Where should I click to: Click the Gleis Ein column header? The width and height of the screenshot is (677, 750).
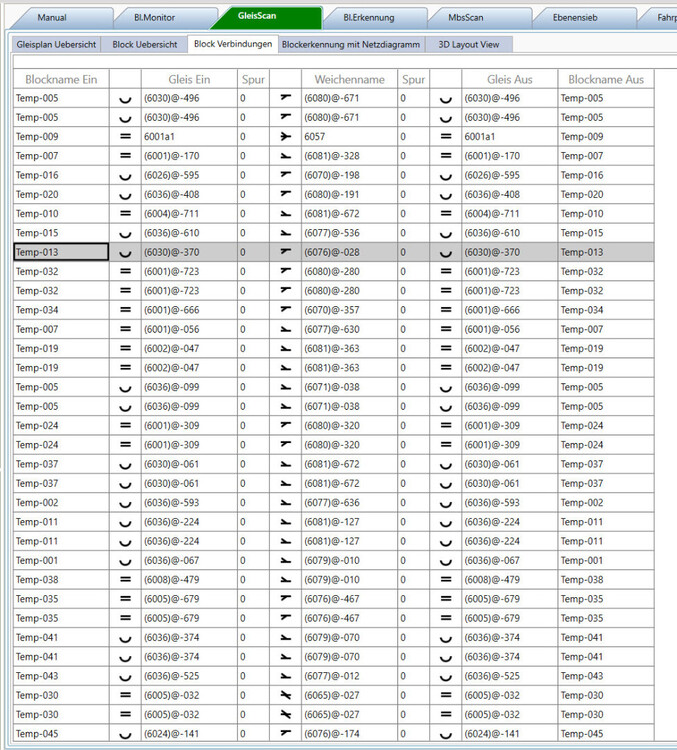point(189,79)
